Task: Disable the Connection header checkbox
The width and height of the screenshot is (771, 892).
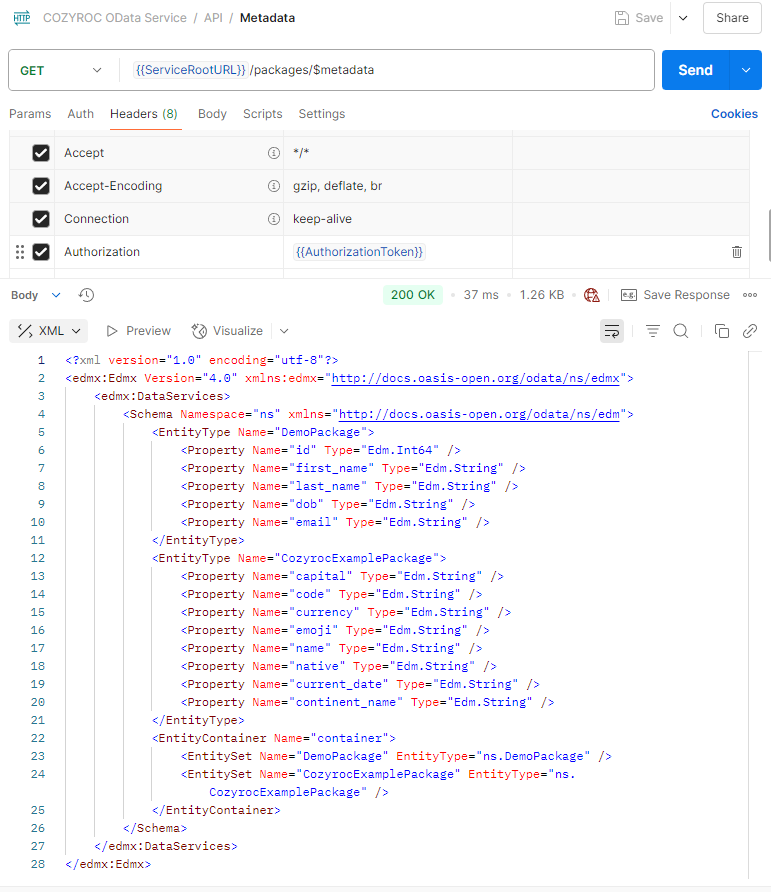Action: (x=41, y=219)
